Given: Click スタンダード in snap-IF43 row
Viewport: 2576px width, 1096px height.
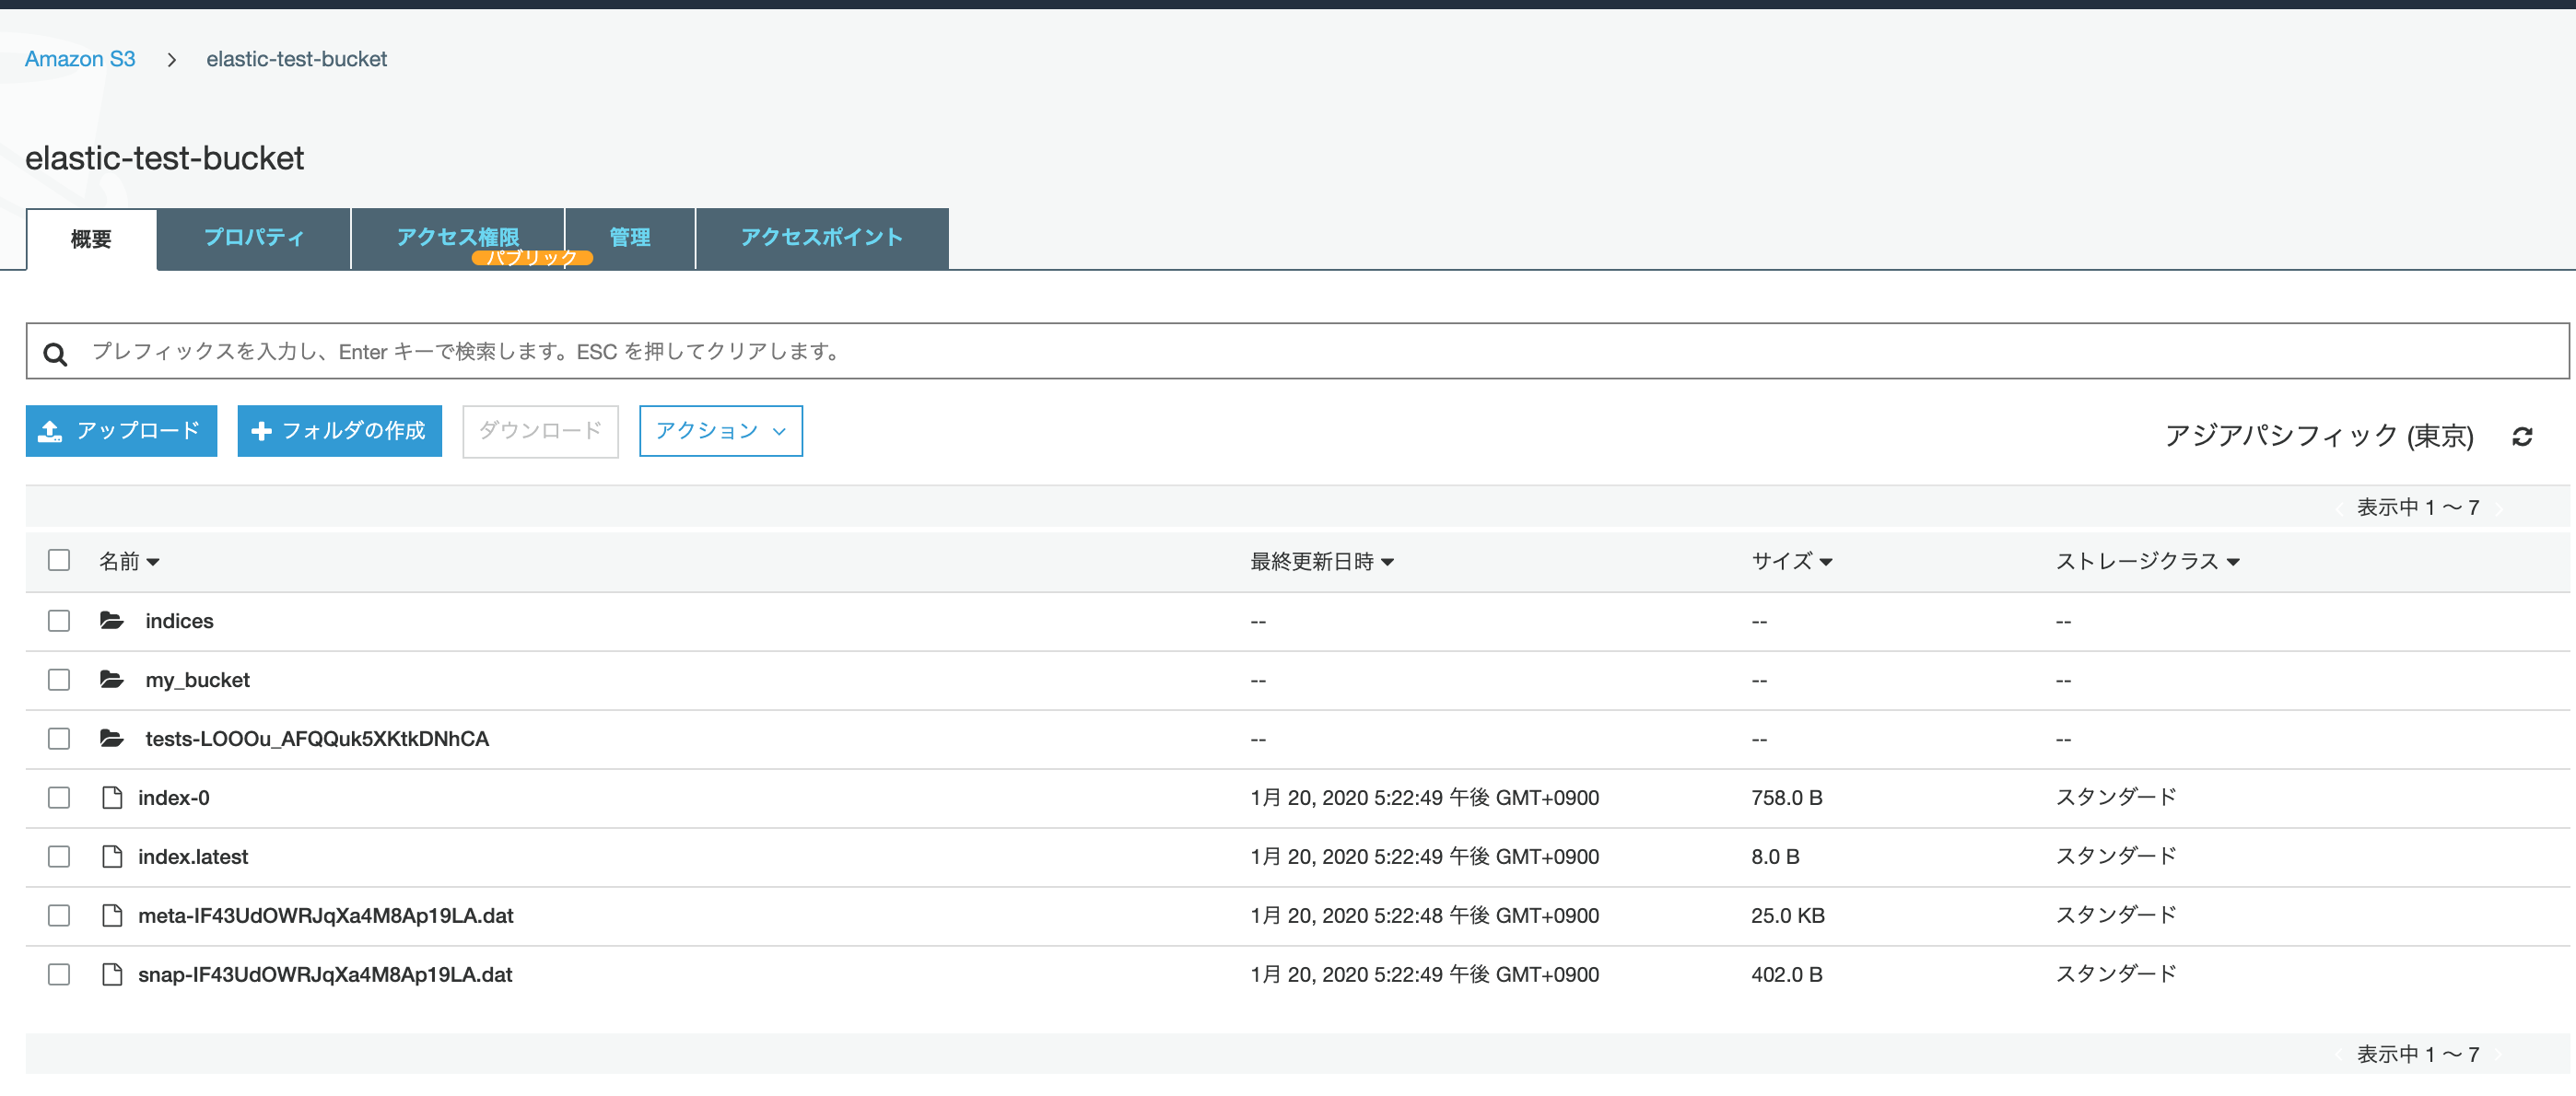Looking at the screenshot, I should point(2115,975).
